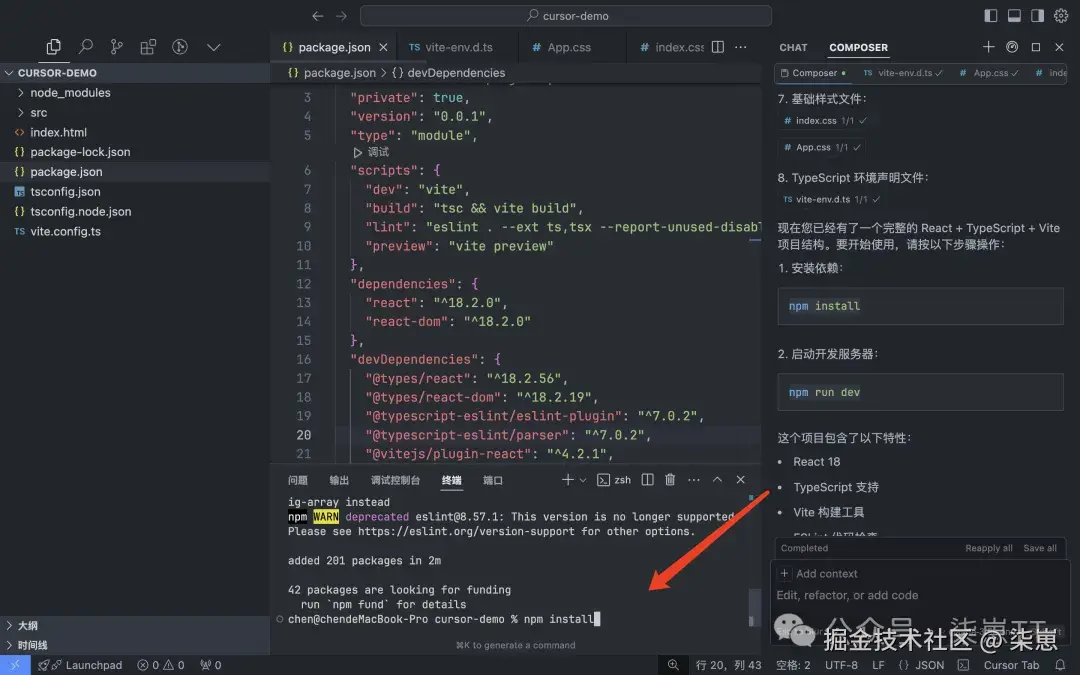Open the Extensions view
Viewport: 1080px width, 675px height.
[x=148, y=47]
